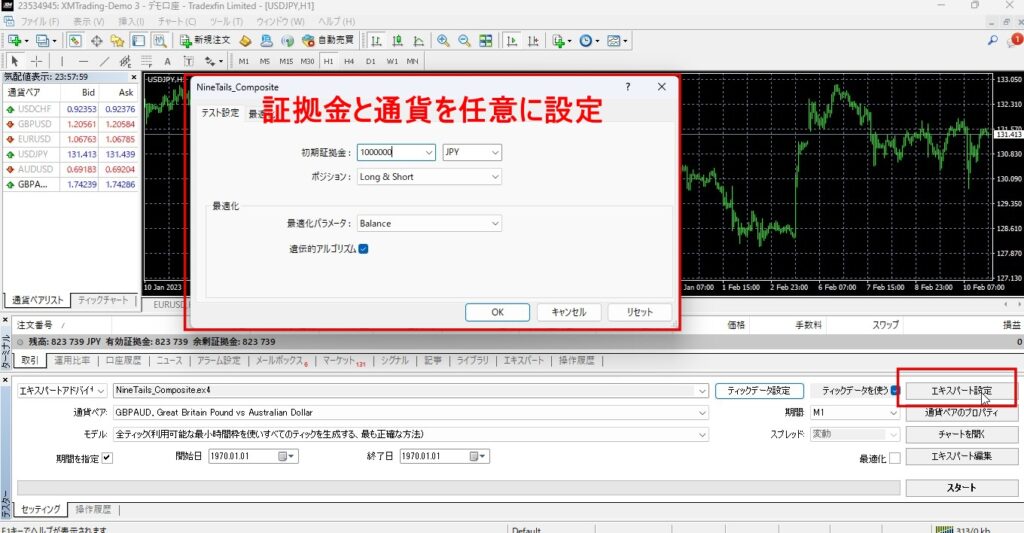Click the dialog help question mark

(628, 86)
